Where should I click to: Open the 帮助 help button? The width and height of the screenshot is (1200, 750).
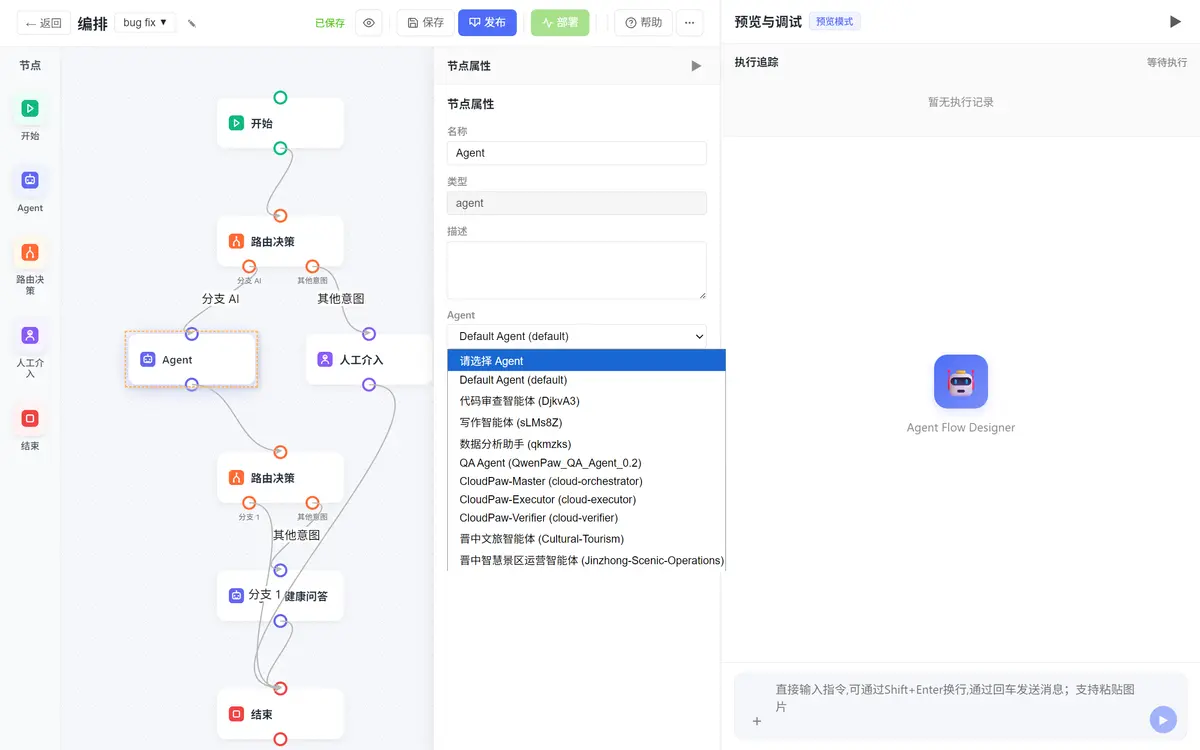tap(643, 23)
